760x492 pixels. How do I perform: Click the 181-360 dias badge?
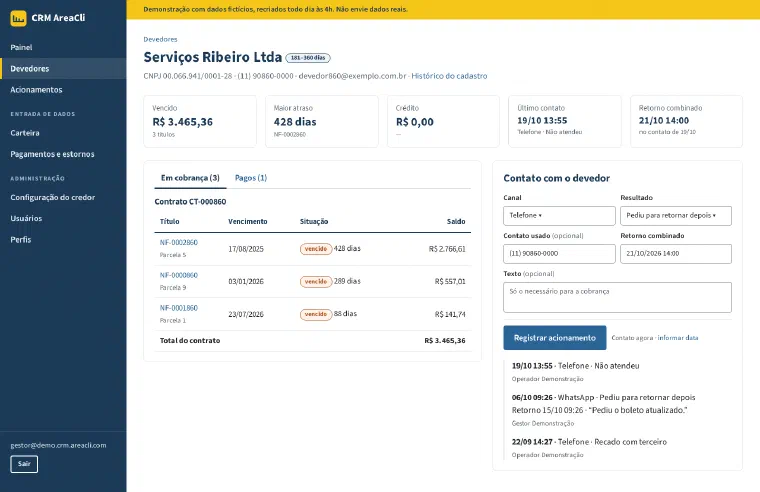coord(308,58)
